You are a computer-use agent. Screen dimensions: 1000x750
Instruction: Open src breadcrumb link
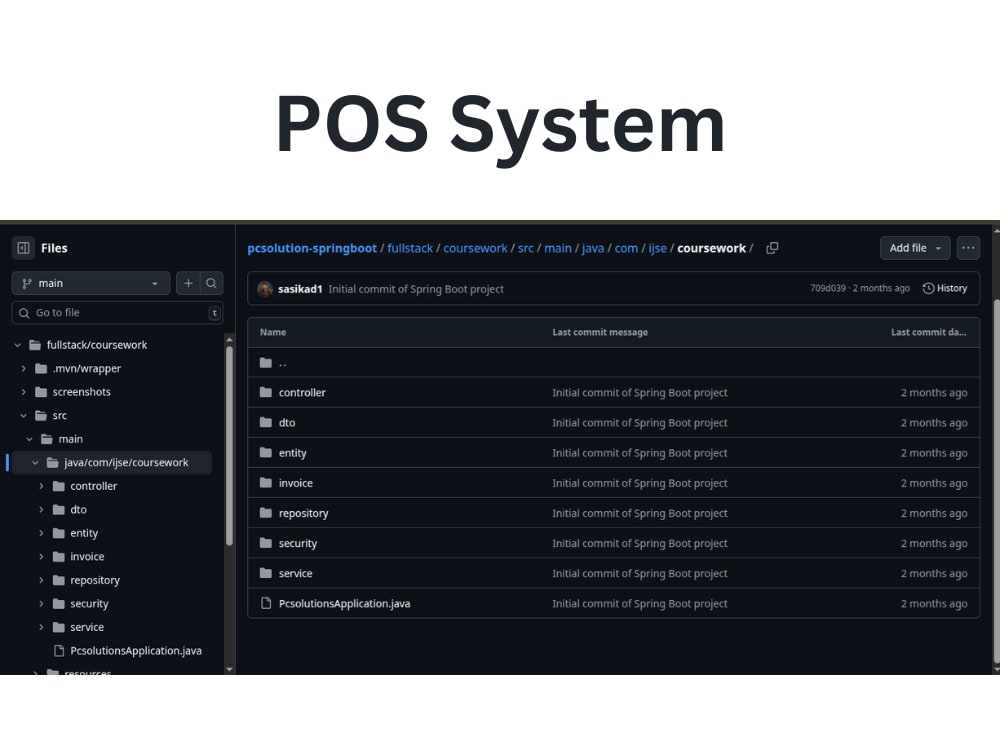tap(526, 249)
